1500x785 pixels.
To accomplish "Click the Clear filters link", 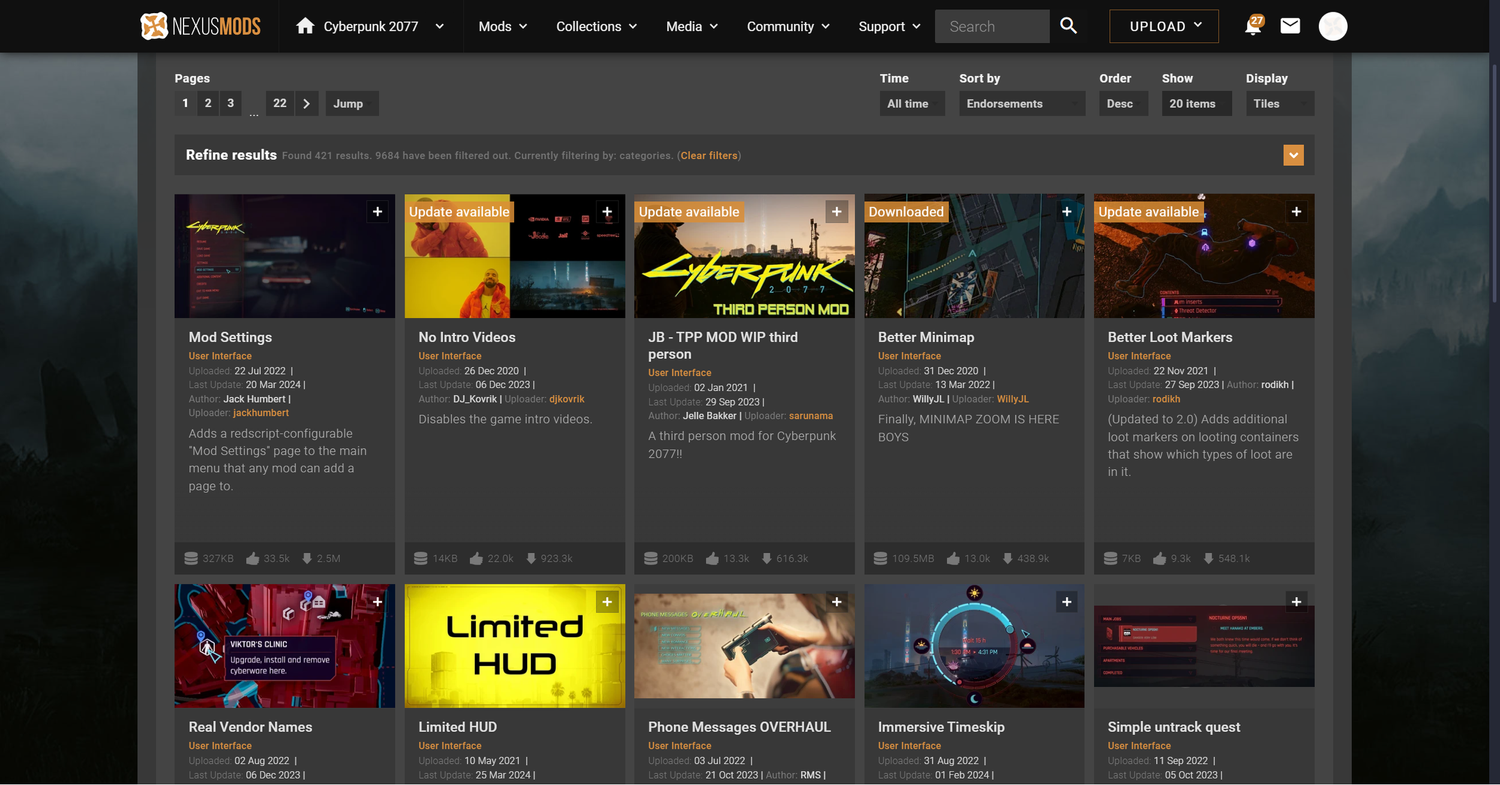I will pyautogui.click(x=709, y=156).
